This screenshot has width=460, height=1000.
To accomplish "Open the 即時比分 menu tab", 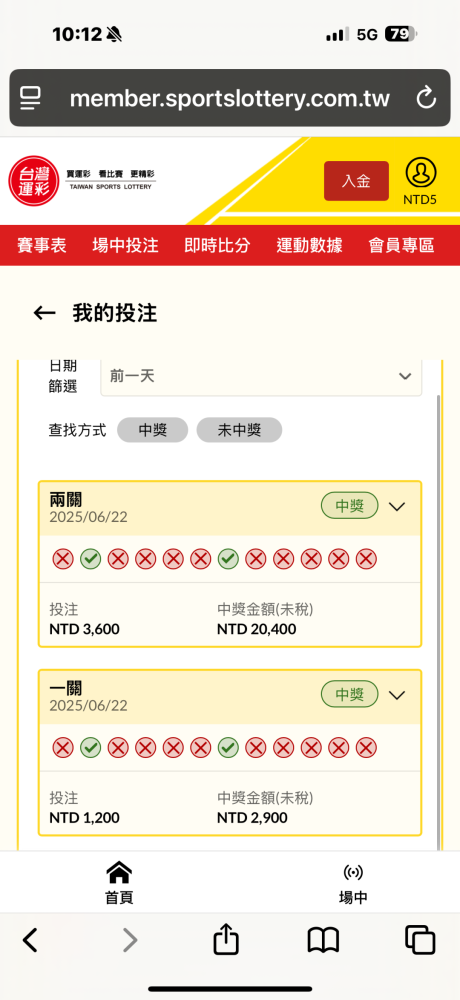I will 217,246.
